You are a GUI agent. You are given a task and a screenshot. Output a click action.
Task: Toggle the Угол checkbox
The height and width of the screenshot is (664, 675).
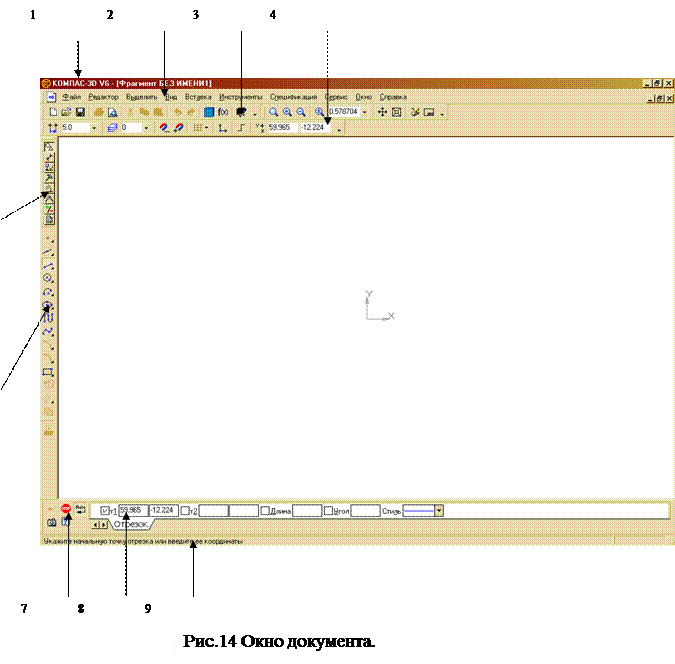(x=328, y=511)
